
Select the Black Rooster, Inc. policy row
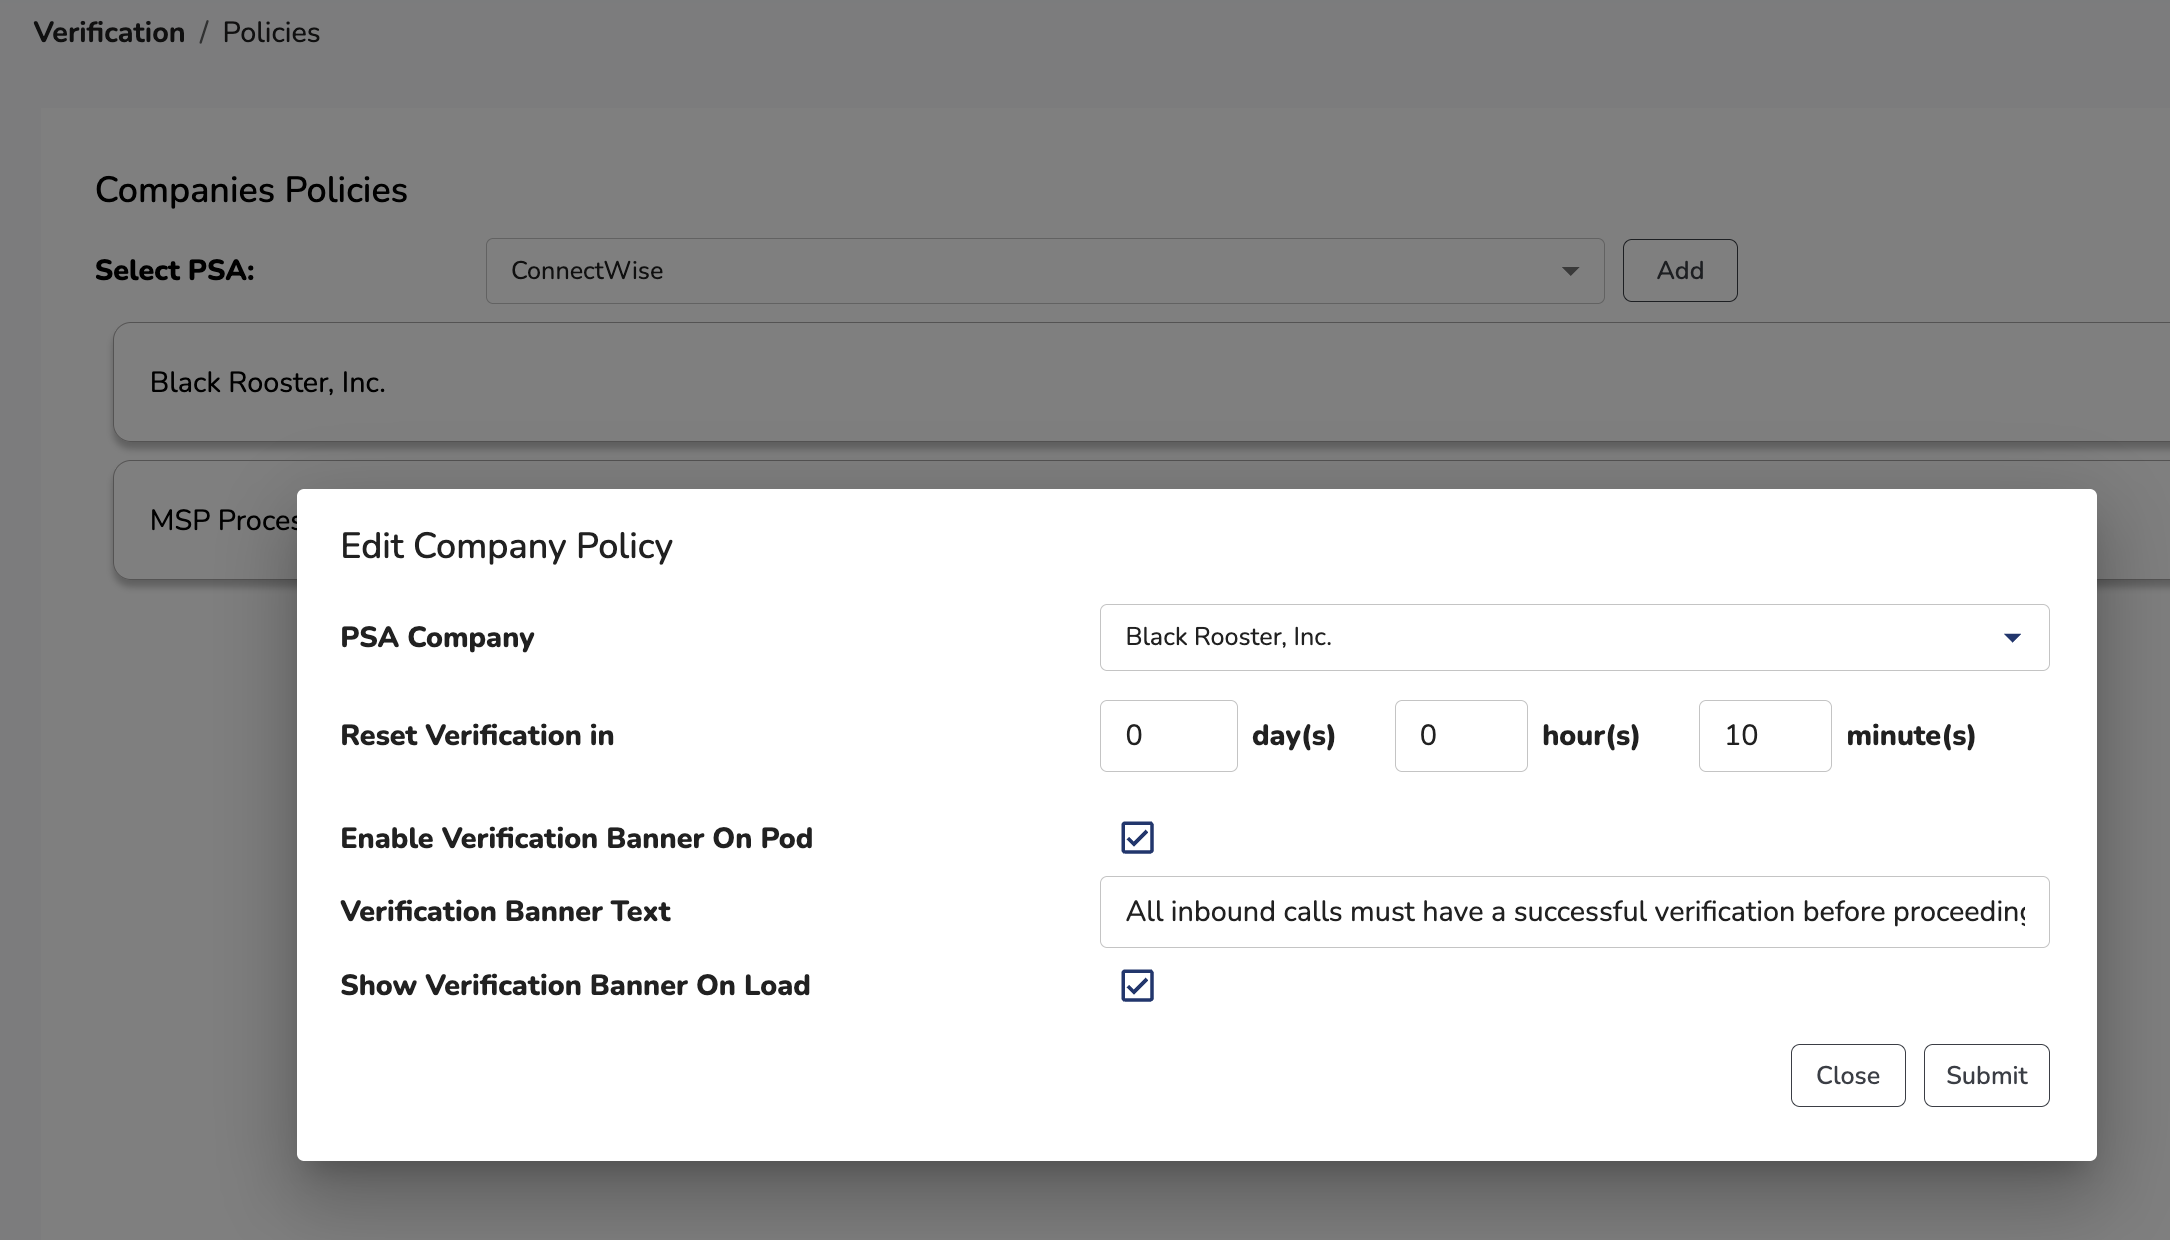tap(268, 383)
